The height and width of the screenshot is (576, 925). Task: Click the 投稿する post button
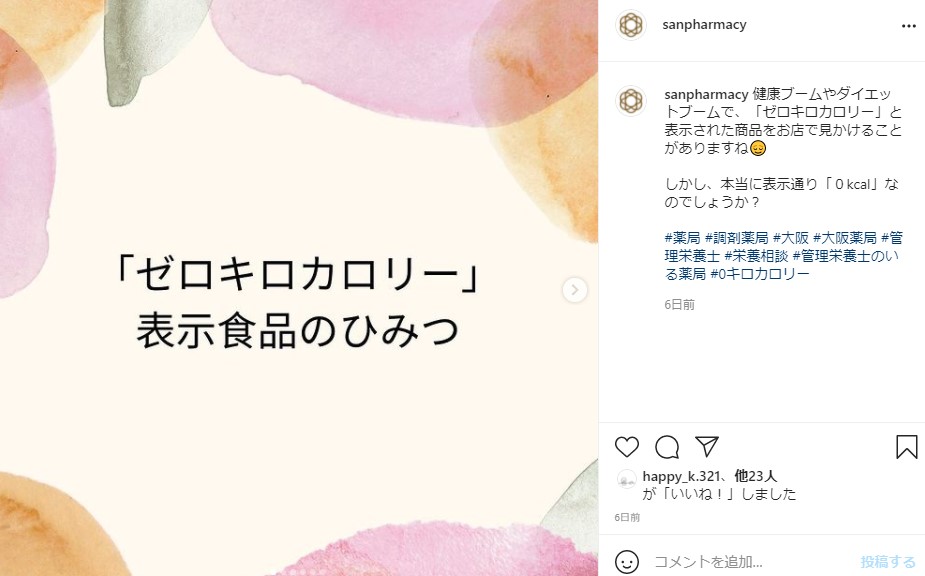[x=888, y=561]
